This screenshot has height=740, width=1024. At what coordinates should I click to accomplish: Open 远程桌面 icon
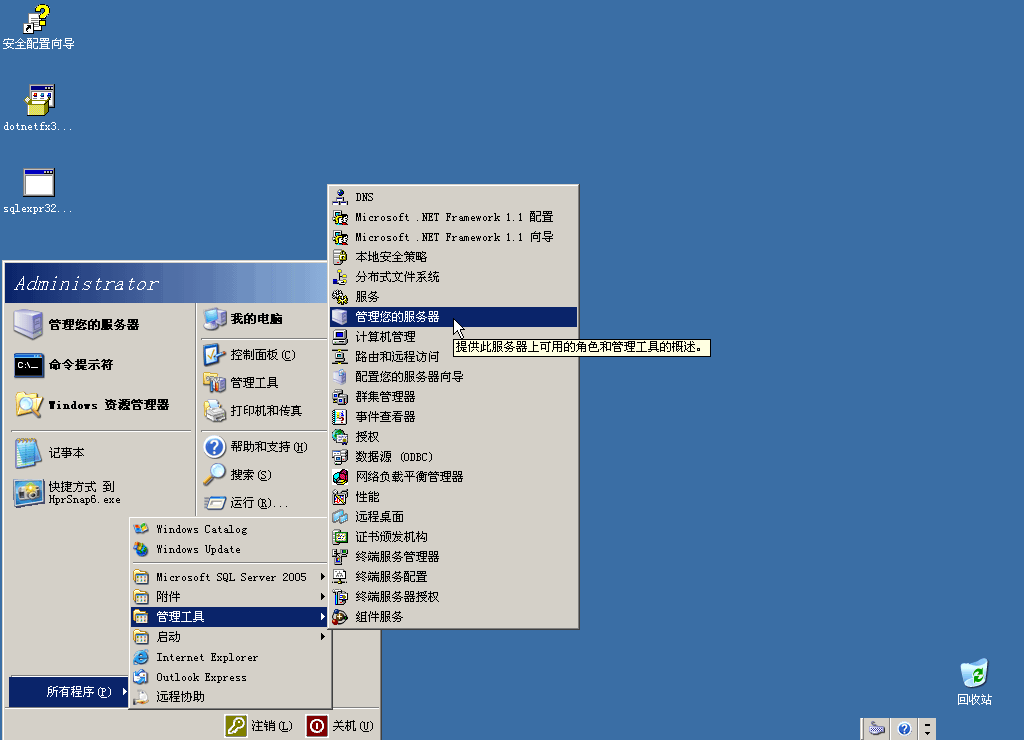coord(340,517)
